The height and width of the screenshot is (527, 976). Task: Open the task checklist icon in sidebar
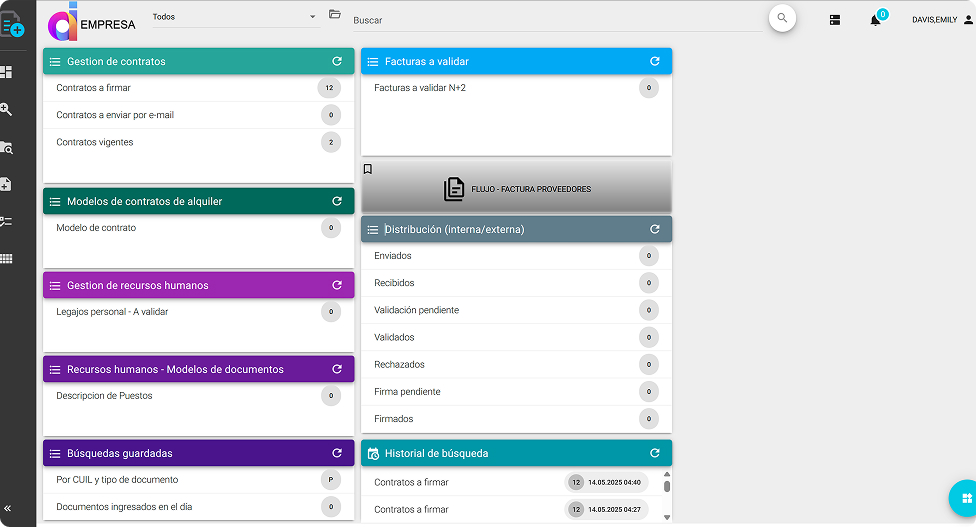tap(6, 221)
